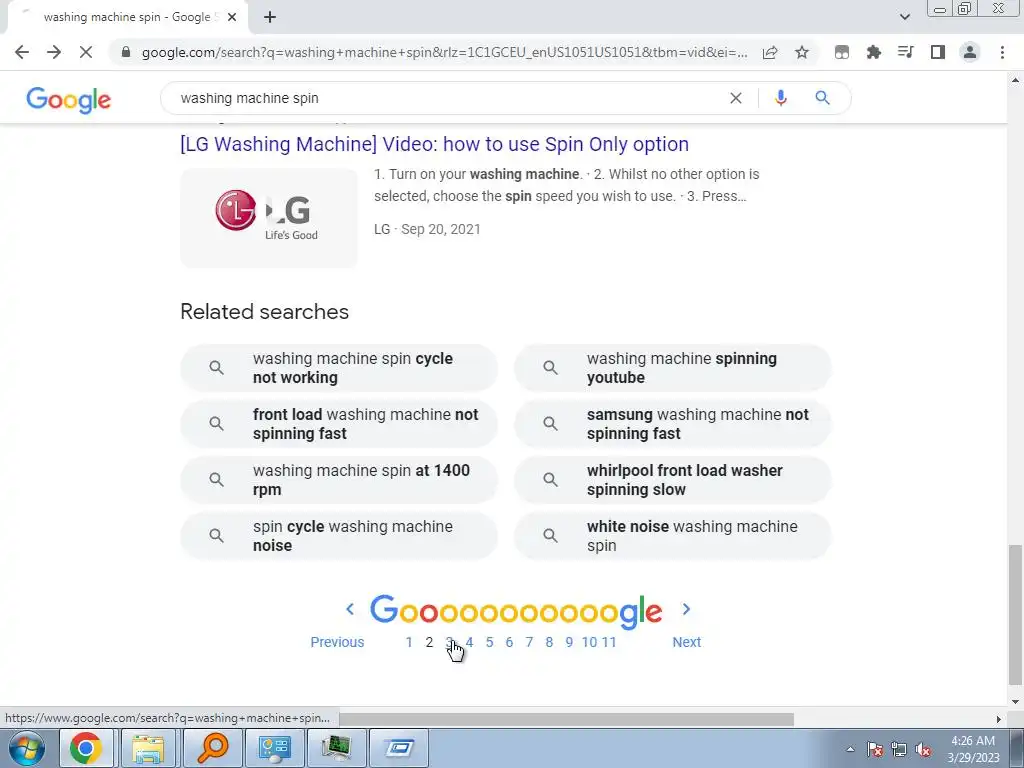The width and height of the screenshot is (1024, 768).
Task: Go to results page 9
Action: coord(569,642)
